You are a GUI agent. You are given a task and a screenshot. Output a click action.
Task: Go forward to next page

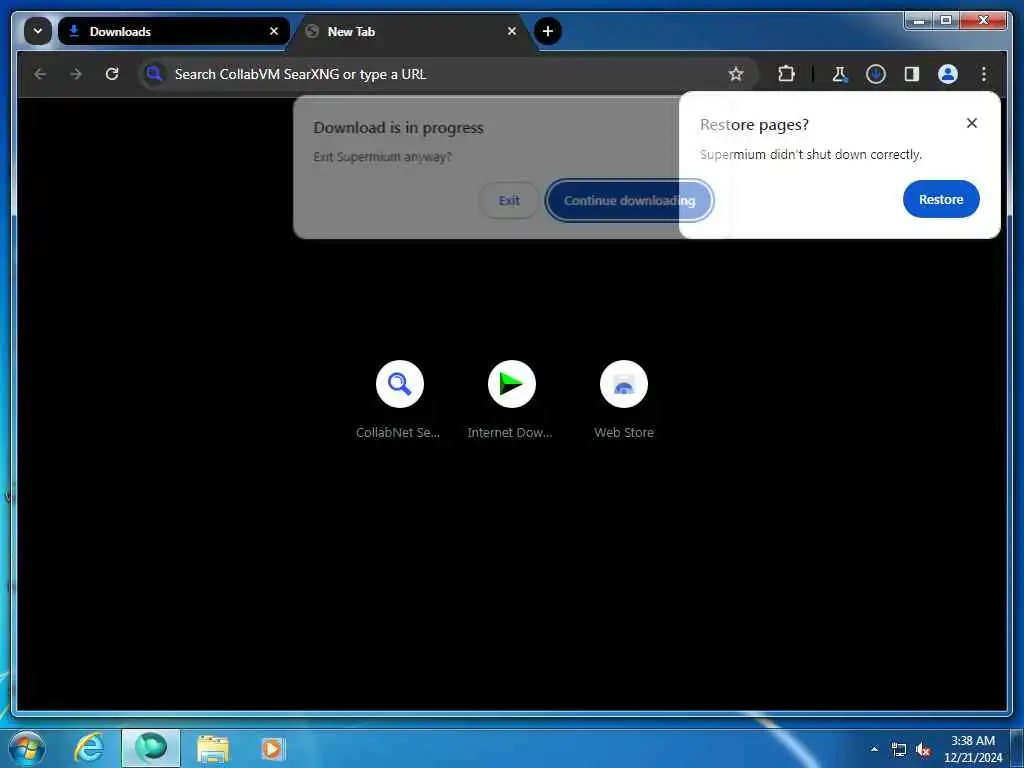[76, 74]
